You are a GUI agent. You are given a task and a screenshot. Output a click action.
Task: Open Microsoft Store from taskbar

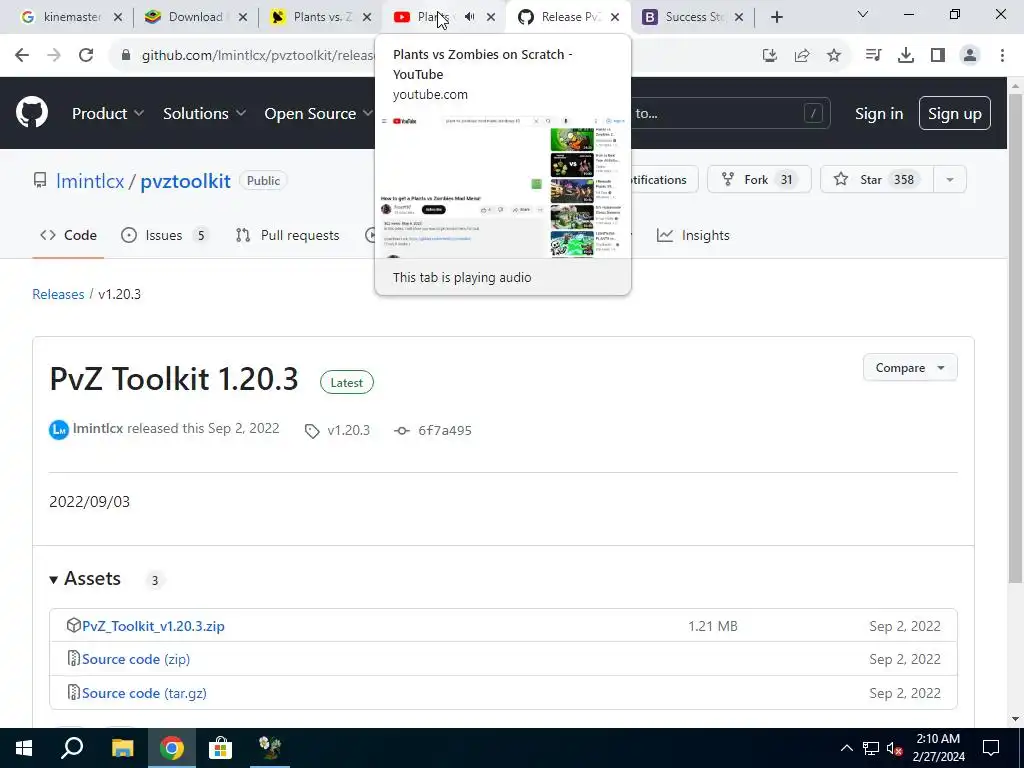click(220, 748)
